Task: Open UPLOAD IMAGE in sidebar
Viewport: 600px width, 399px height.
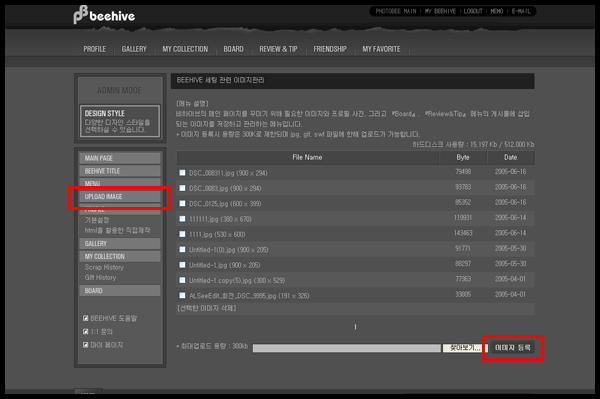Action: click(x=120, y=197)
